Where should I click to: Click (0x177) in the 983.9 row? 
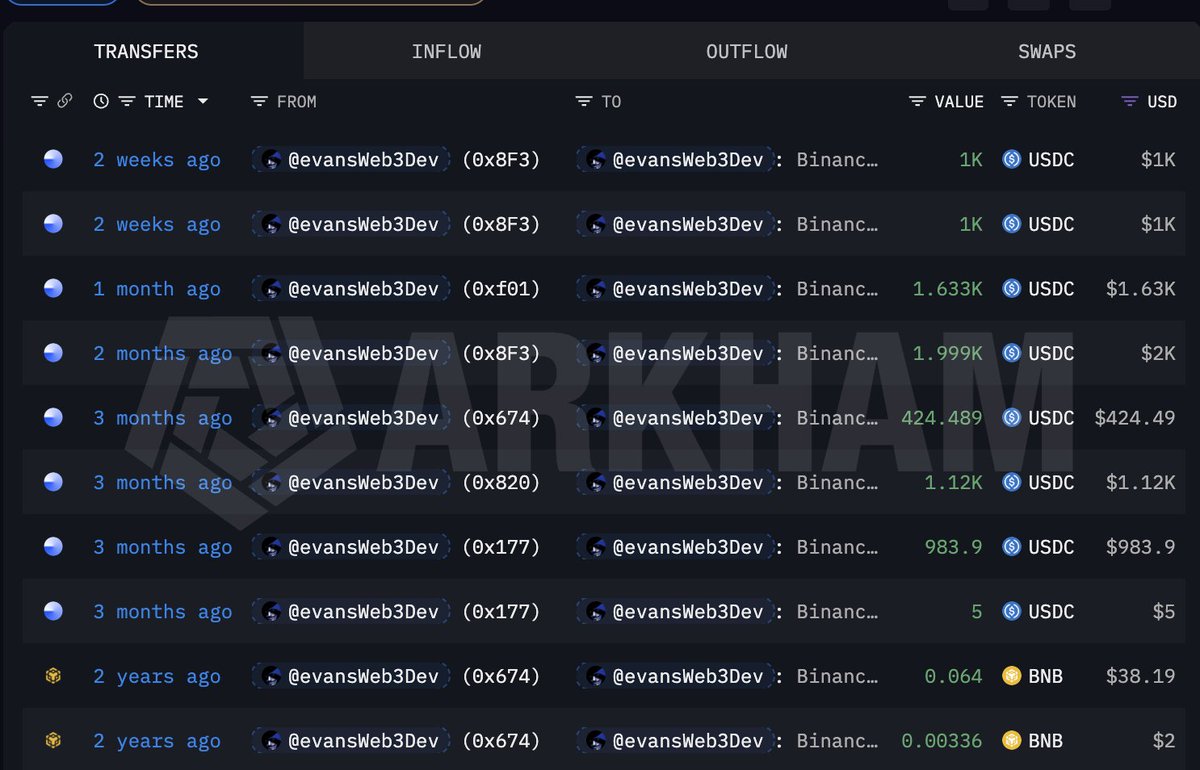coord(501,547)
